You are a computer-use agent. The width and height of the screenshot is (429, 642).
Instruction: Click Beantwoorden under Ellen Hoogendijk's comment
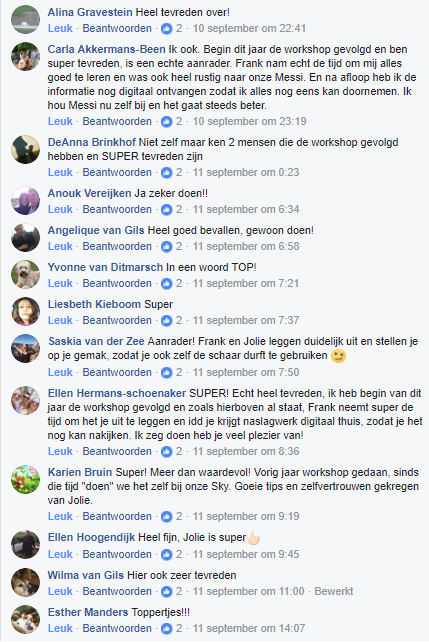(x=117, y=554)
